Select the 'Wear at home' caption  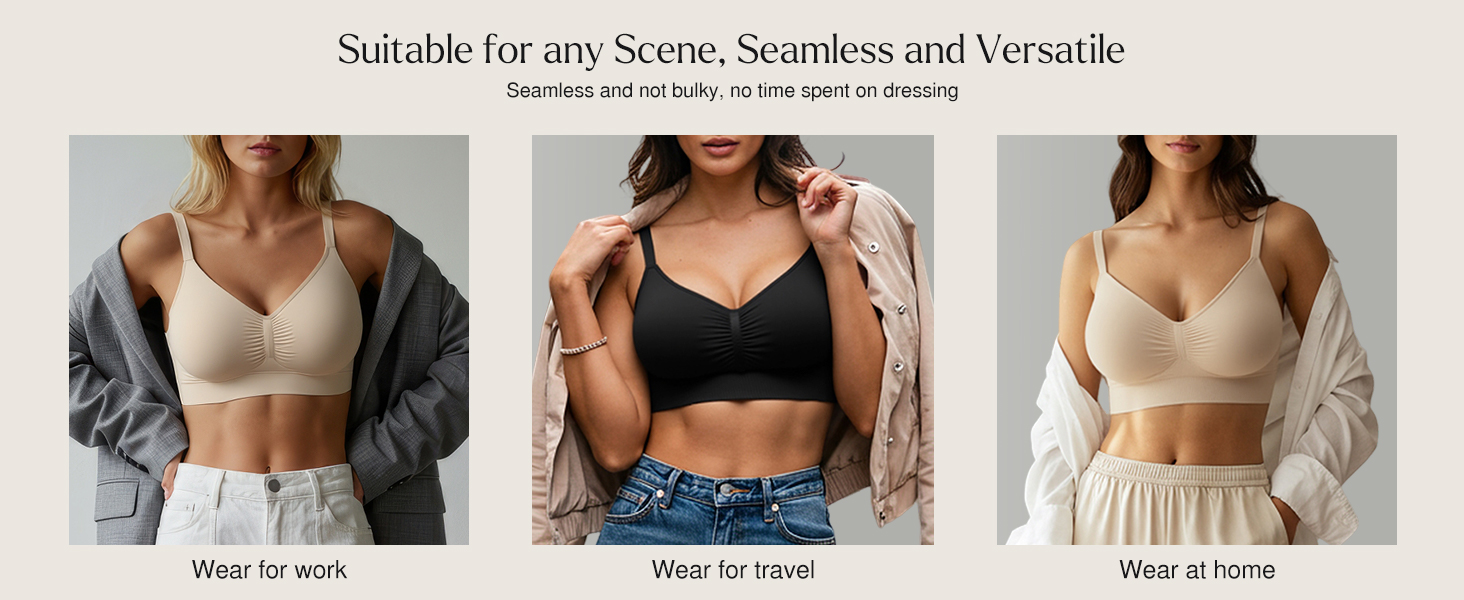[1197, 571]
